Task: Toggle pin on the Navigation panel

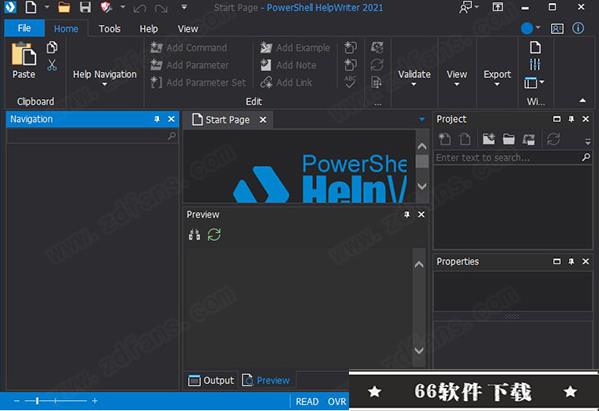Action: coord(157,119)
